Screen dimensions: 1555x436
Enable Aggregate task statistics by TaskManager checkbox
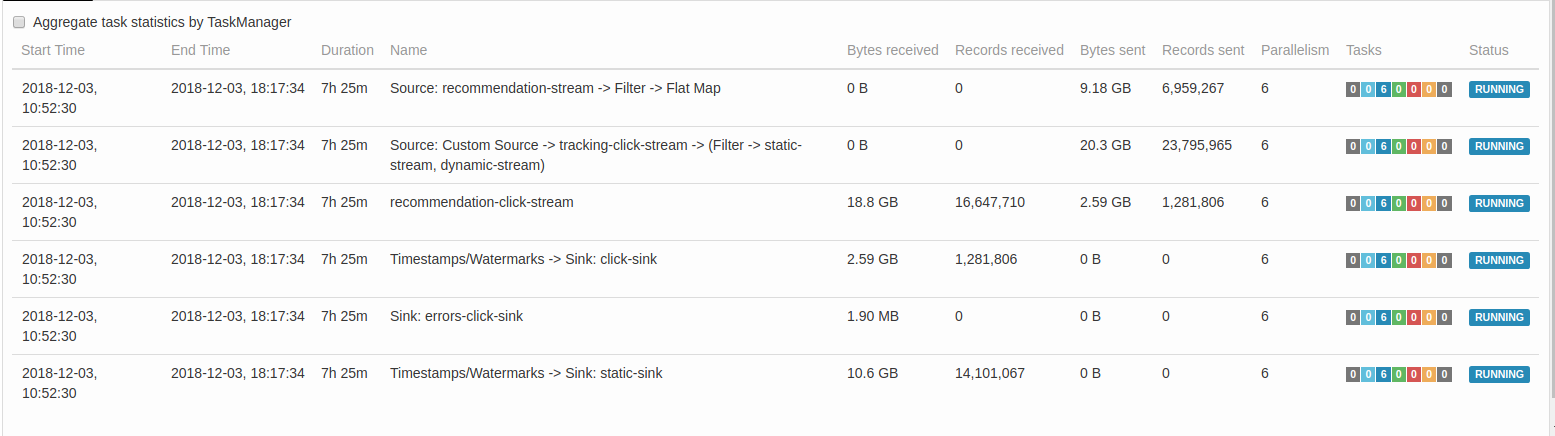coord(19,22)
